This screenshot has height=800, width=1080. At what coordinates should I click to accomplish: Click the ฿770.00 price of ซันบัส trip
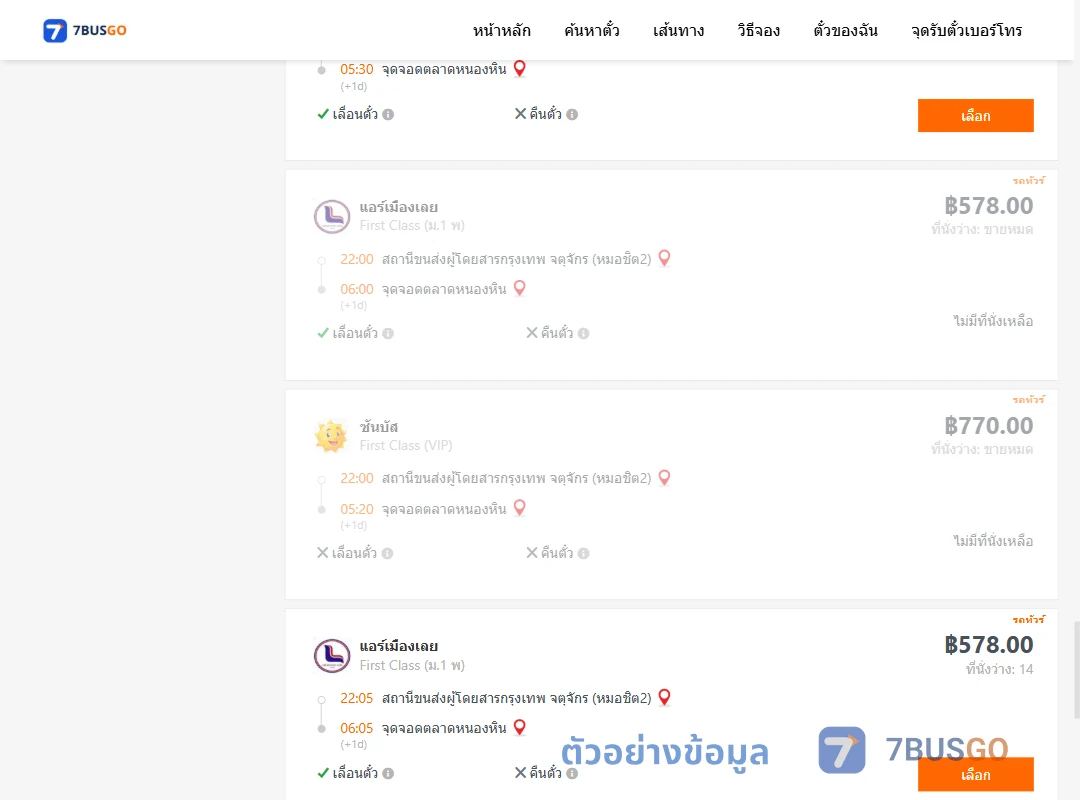point(988,426)
